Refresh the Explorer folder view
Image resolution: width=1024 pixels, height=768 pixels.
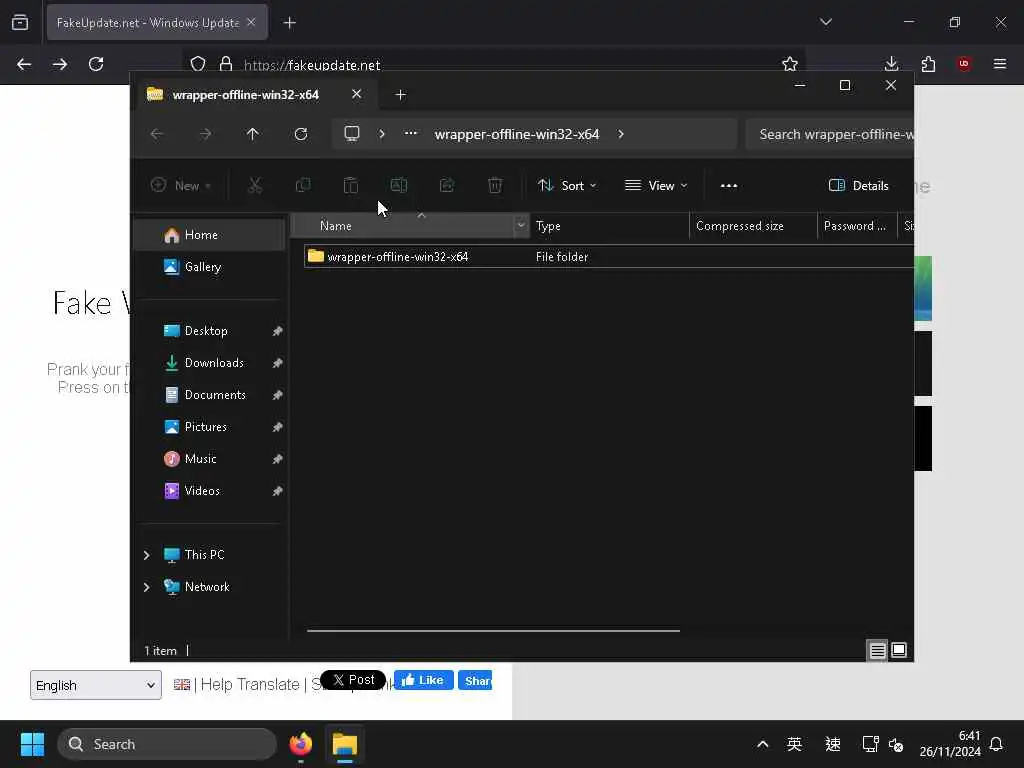tap(301, 134)
